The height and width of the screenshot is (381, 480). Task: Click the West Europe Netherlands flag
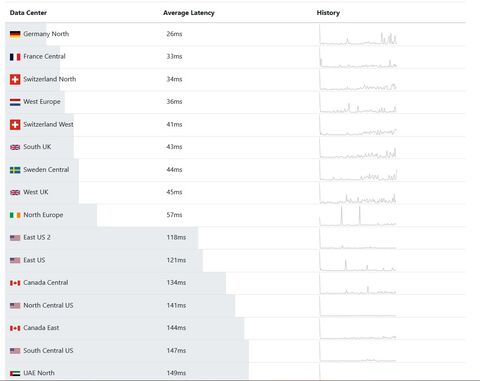(x=15, y=102)
